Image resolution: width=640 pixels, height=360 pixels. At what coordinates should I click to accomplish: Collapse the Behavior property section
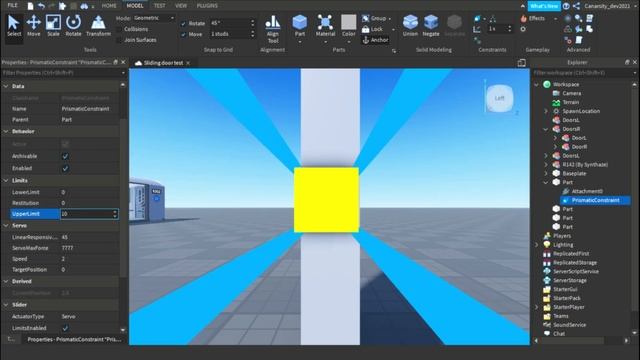[6, 131]
